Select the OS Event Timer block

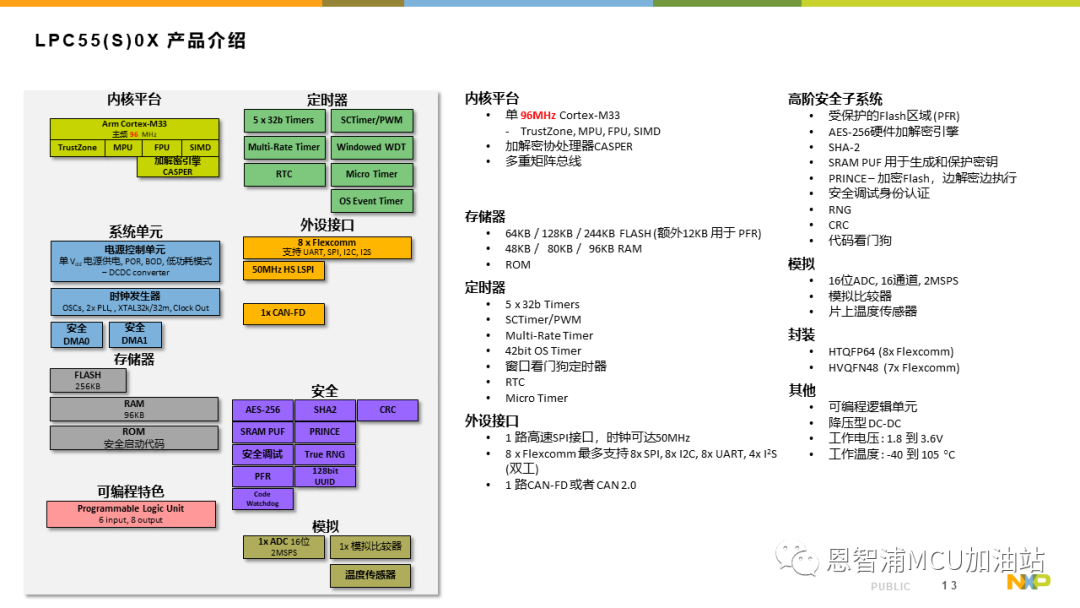pyautogui.click(x=372, y=201)
